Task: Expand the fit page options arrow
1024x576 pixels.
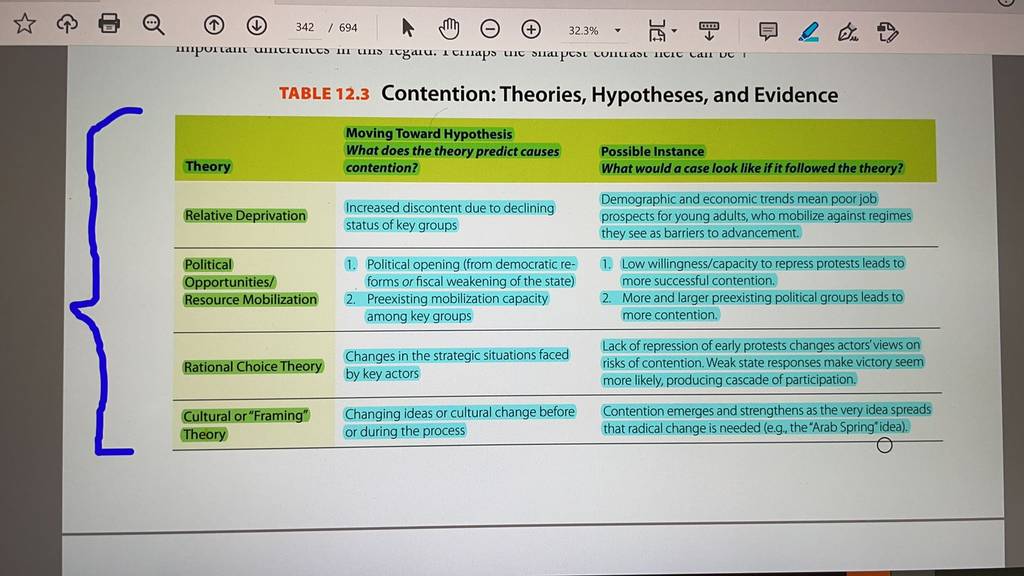Action: 674,31
